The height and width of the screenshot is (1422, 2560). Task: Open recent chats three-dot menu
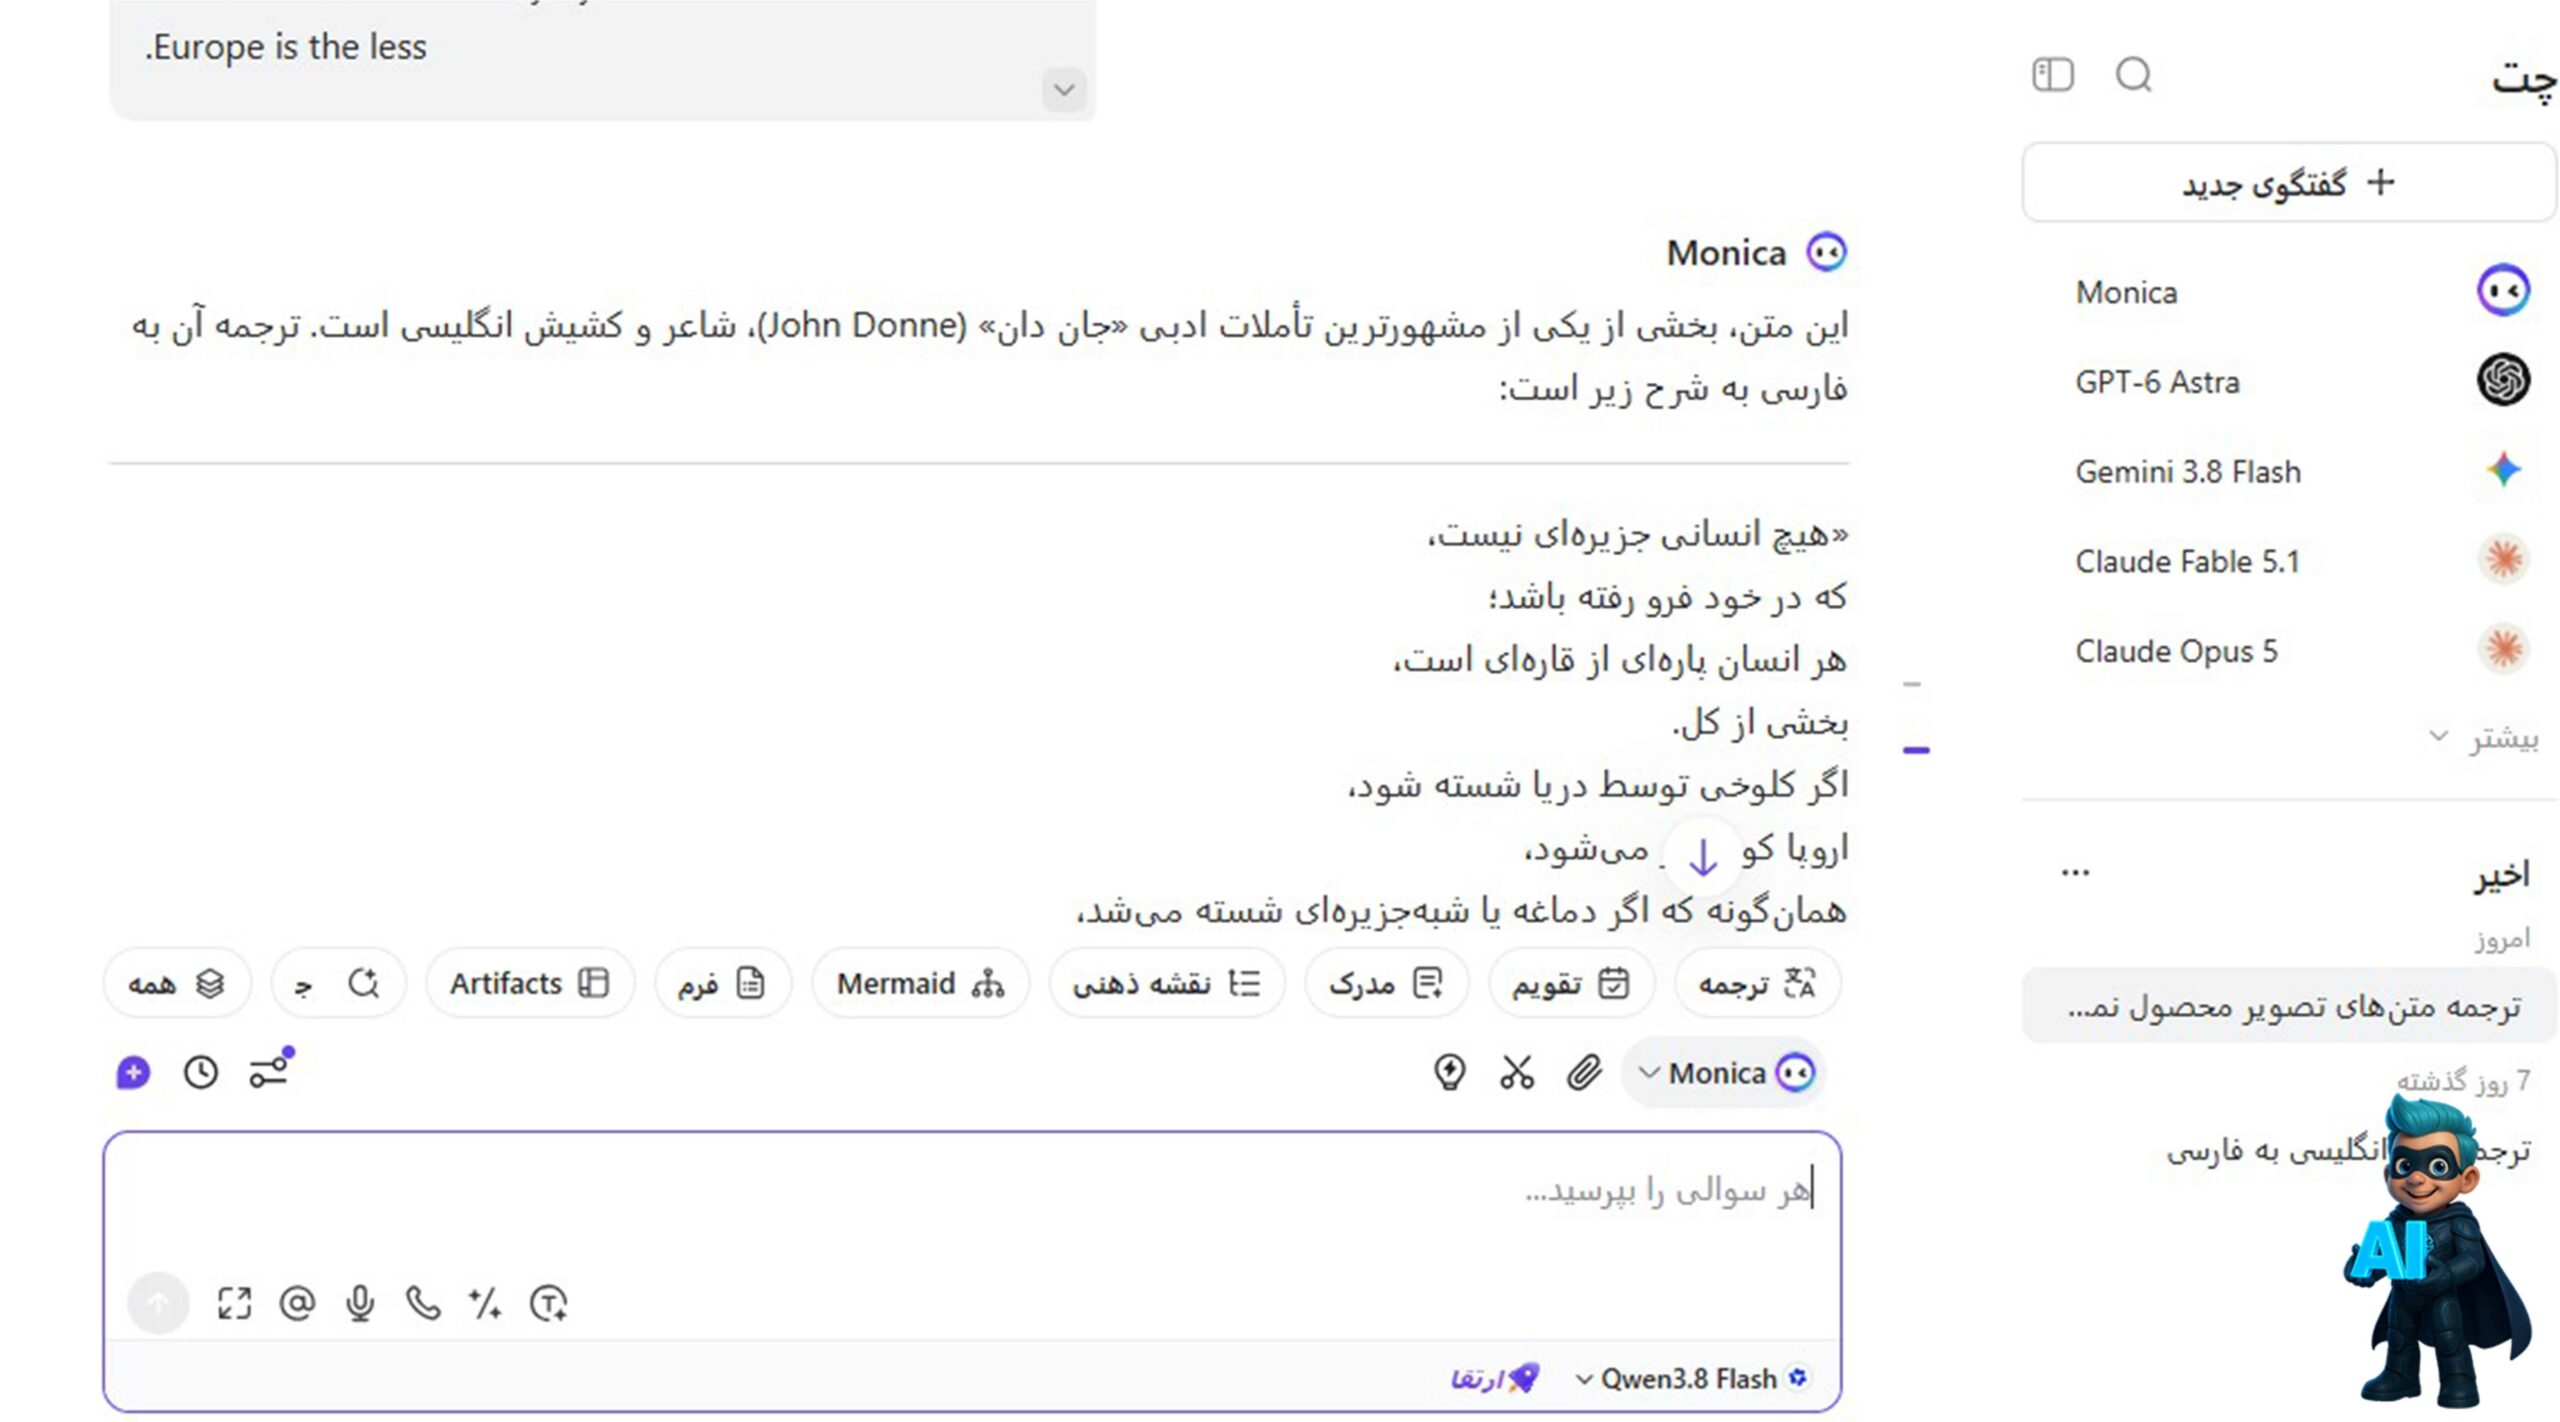click(2075, 873)
